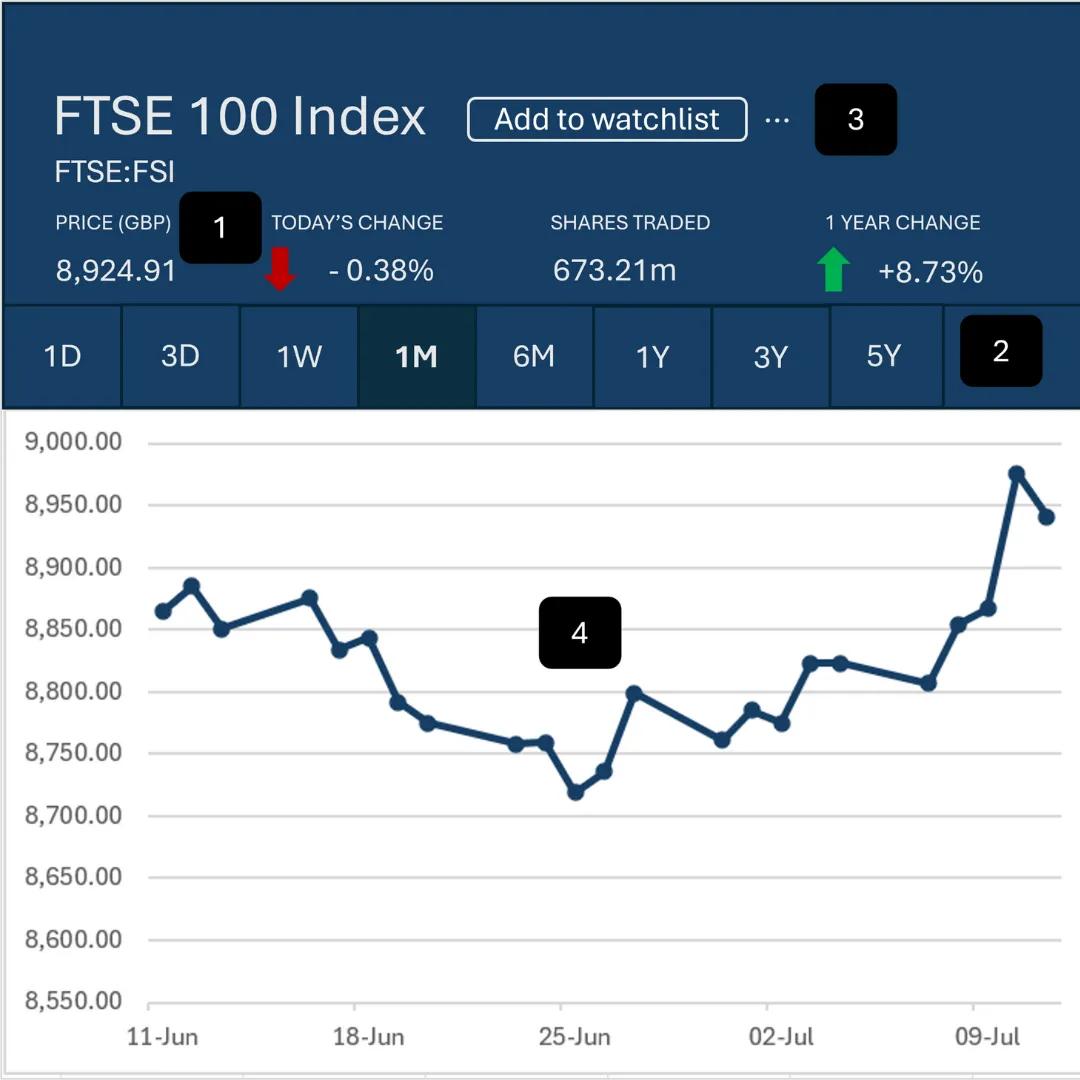Click the FTSE 100 Index title

pyautogui.click(x=240, y=116)
